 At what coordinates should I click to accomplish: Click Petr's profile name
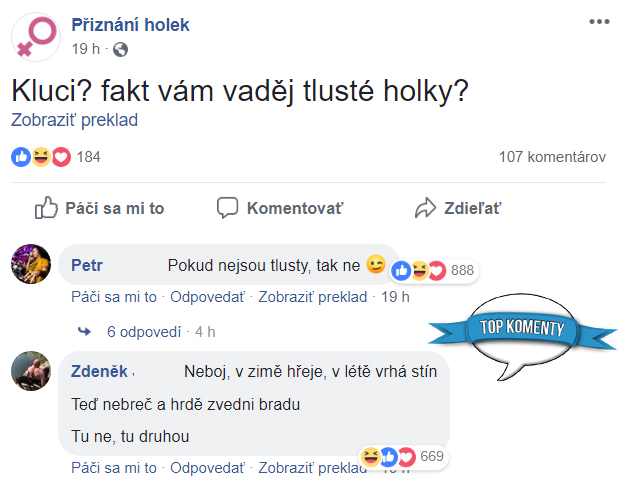click(x=88, y=266)
